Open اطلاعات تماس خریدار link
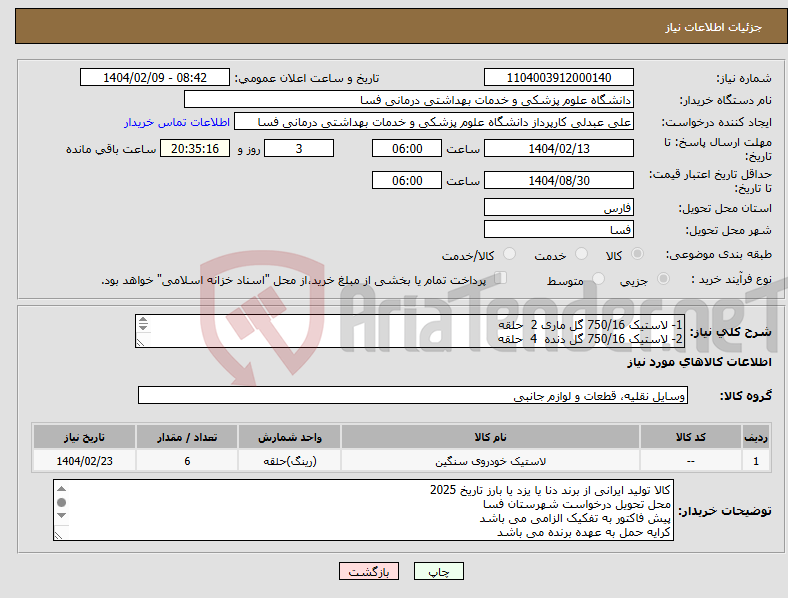This screenshot has height=598, width=788. (177, 122)
